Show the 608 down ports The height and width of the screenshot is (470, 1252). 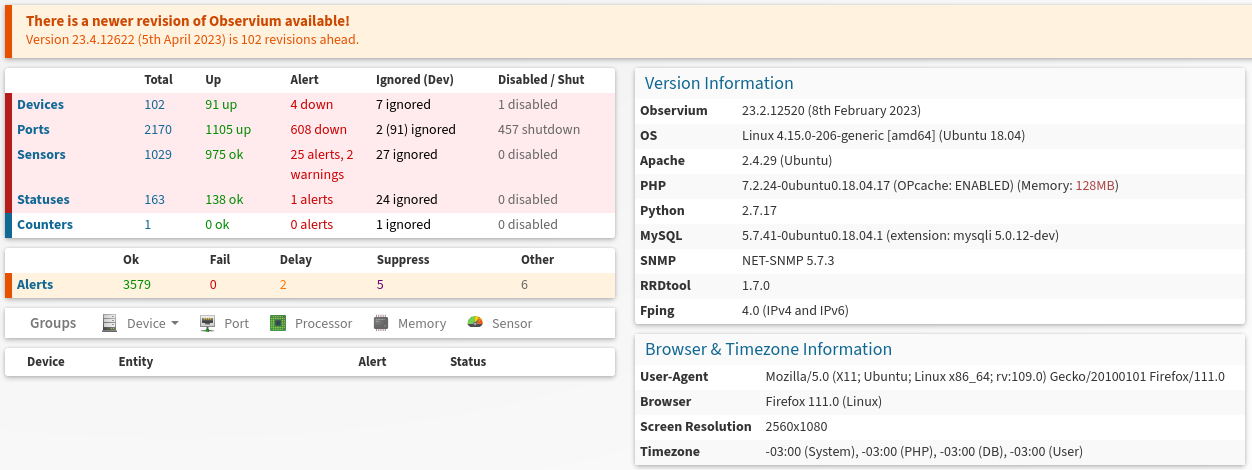click(319, 130)
